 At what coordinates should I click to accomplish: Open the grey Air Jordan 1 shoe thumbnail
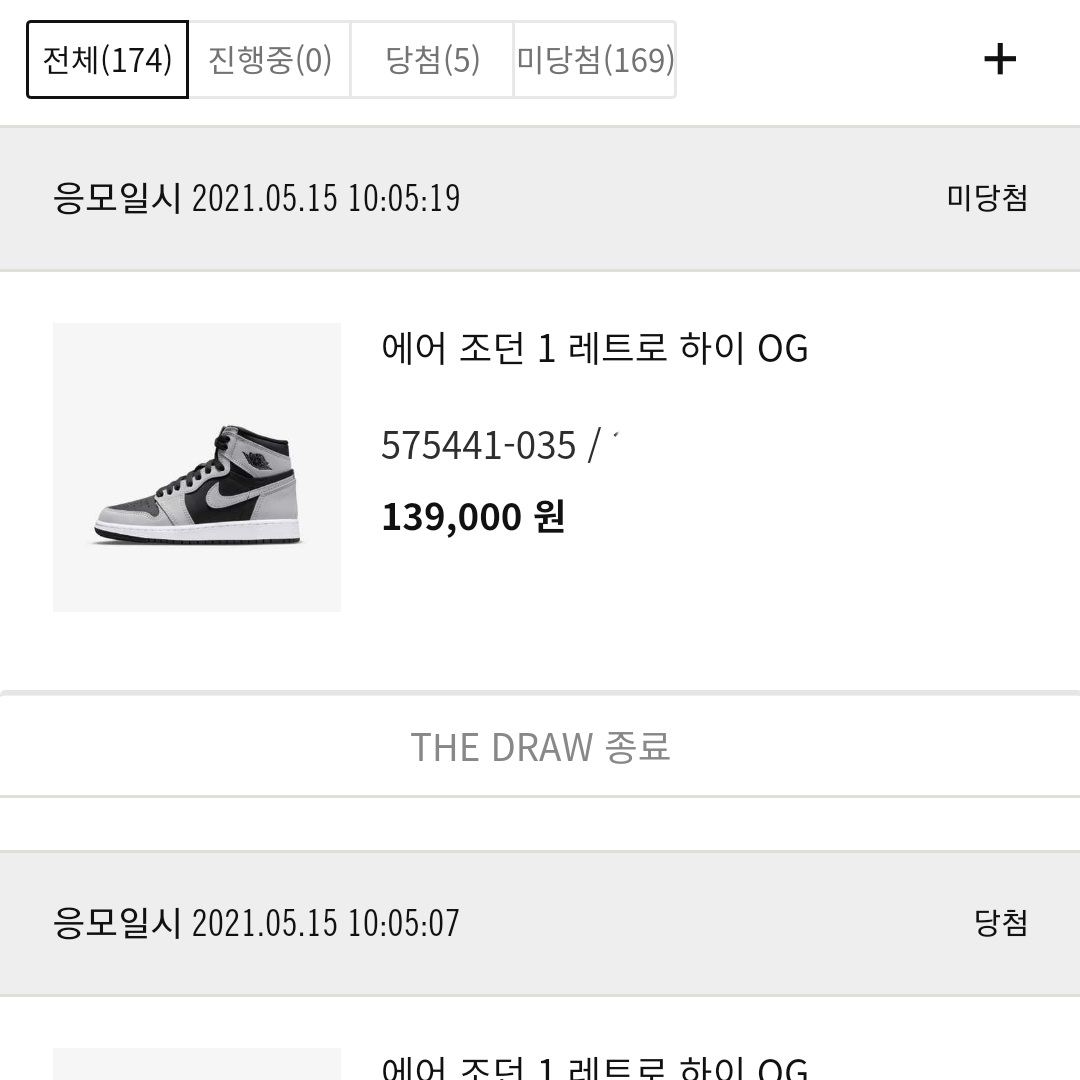(x=197, y=467)
